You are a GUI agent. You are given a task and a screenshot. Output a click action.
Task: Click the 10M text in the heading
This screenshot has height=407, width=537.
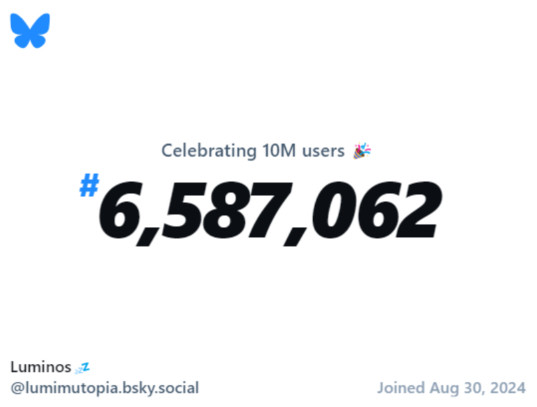(x=279, y=151)
